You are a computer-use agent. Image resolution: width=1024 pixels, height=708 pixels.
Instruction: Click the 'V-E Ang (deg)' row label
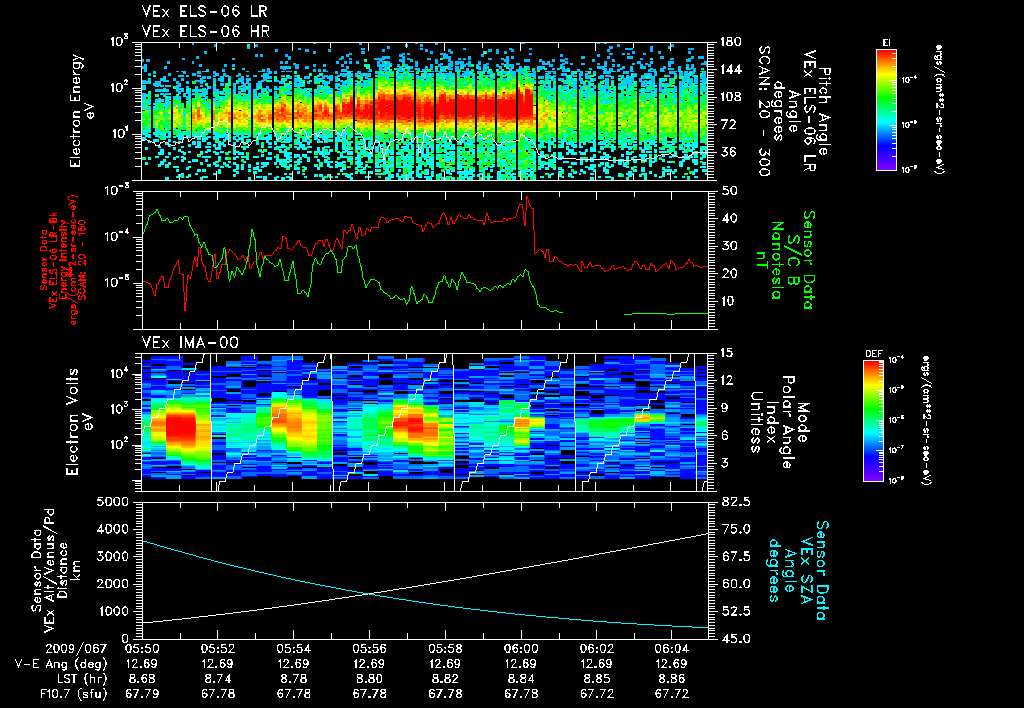(x=61, y=664)
